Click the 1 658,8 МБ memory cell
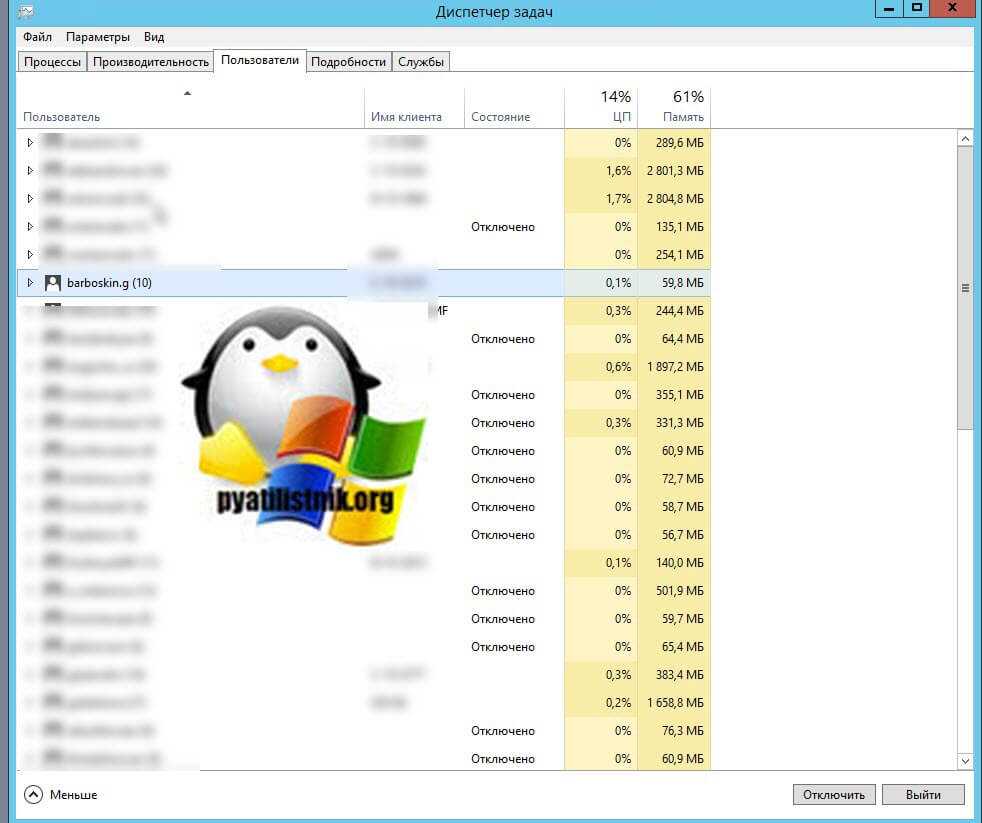The width and height of the screenshot is (982, 823). coord(675,703)
